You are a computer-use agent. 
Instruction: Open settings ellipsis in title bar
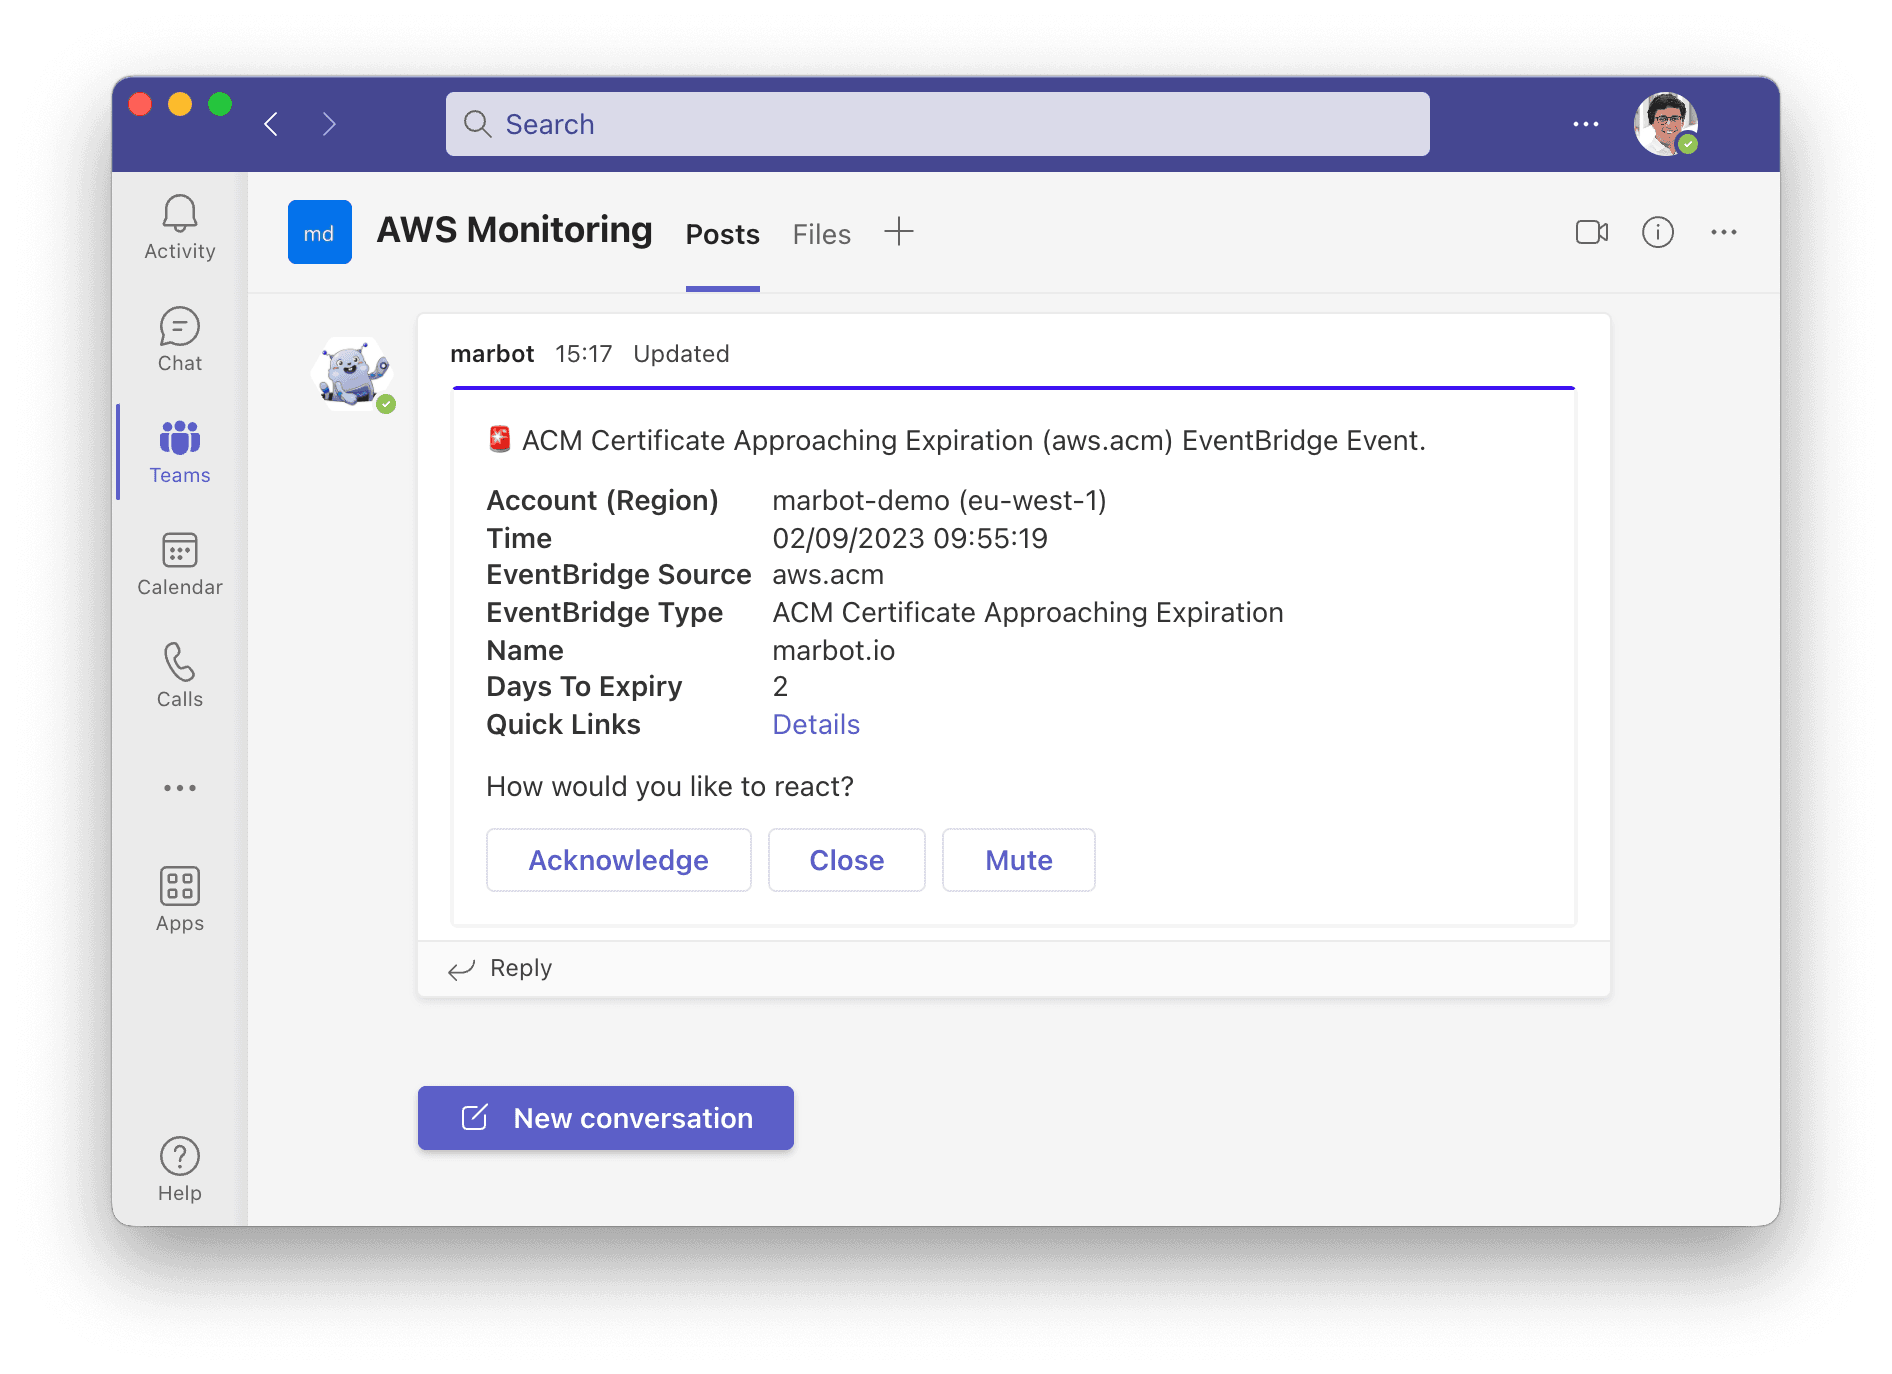click(x=1586, y=124)
